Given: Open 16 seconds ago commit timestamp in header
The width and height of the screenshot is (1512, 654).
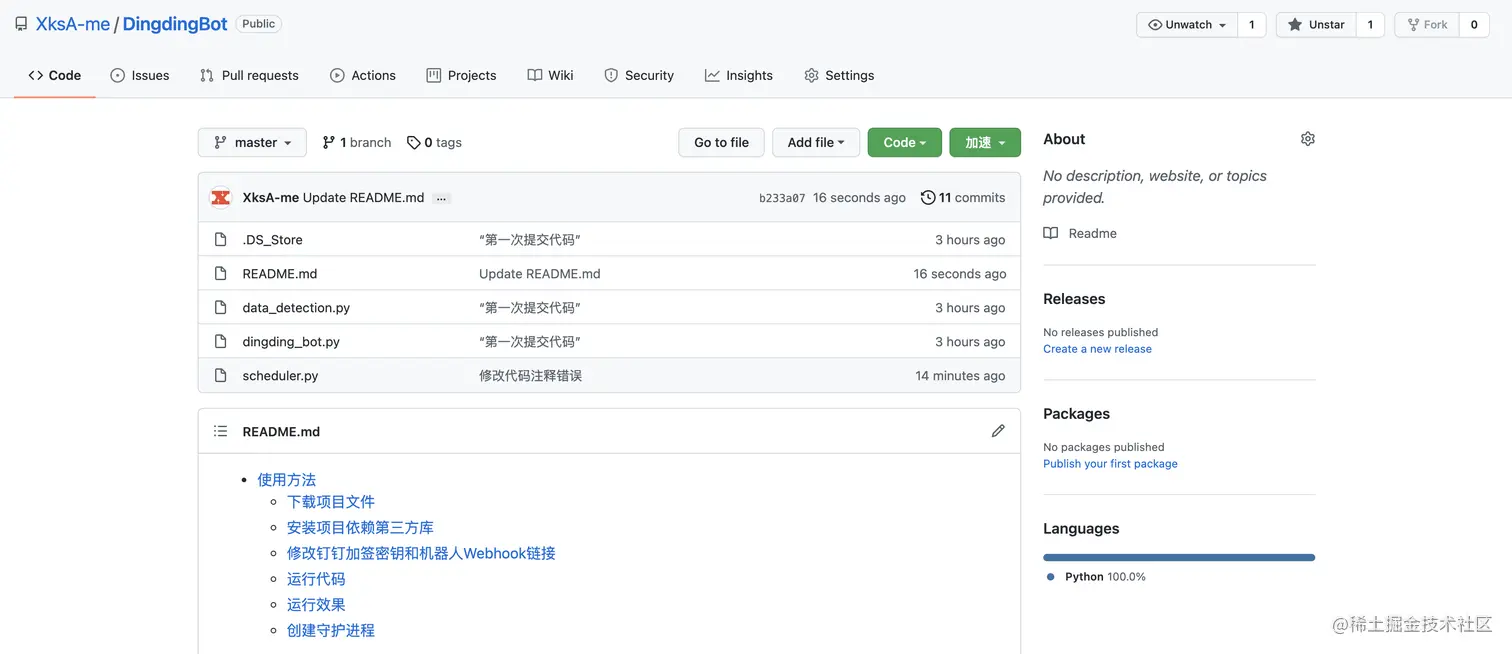Looking at the screenshot, I should (859, 198).
